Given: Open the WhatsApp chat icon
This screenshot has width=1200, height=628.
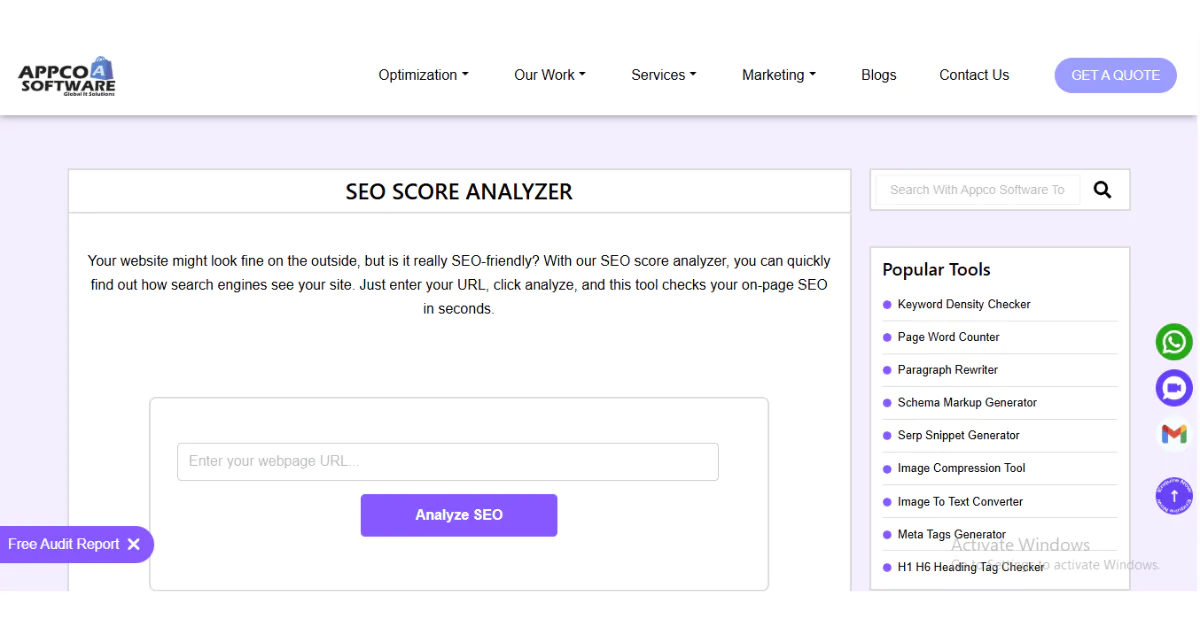Looking at the screenshot, I should coord(1173,341).
